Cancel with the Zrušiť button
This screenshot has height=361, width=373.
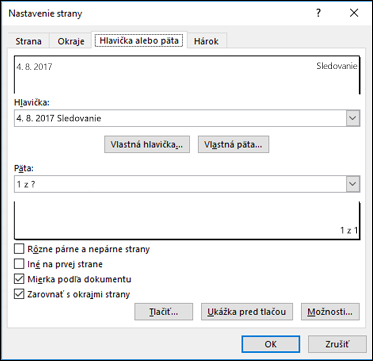pos(337,344)
